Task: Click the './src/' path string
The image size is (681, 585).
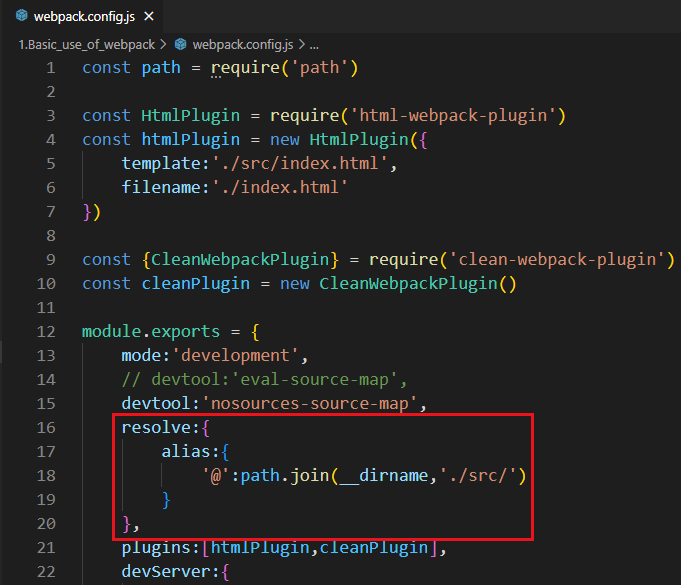Action: pos(478,476)
